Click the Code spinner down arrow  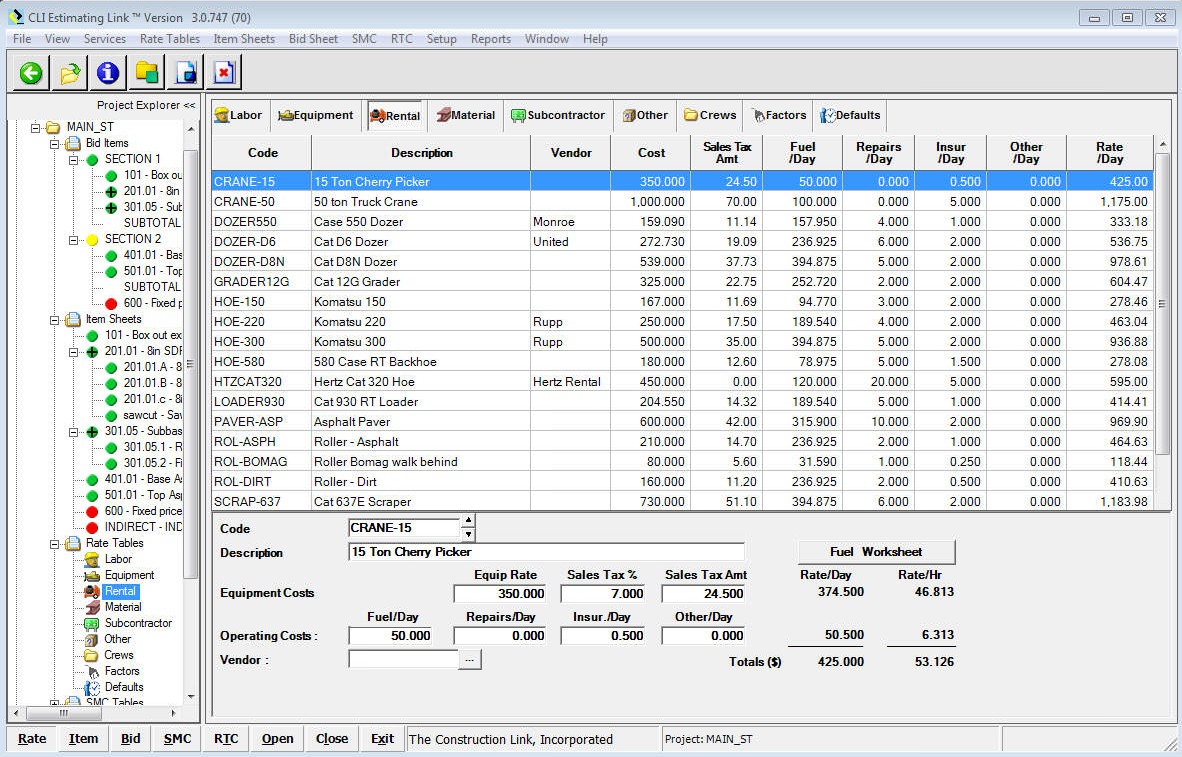[468, 534]
